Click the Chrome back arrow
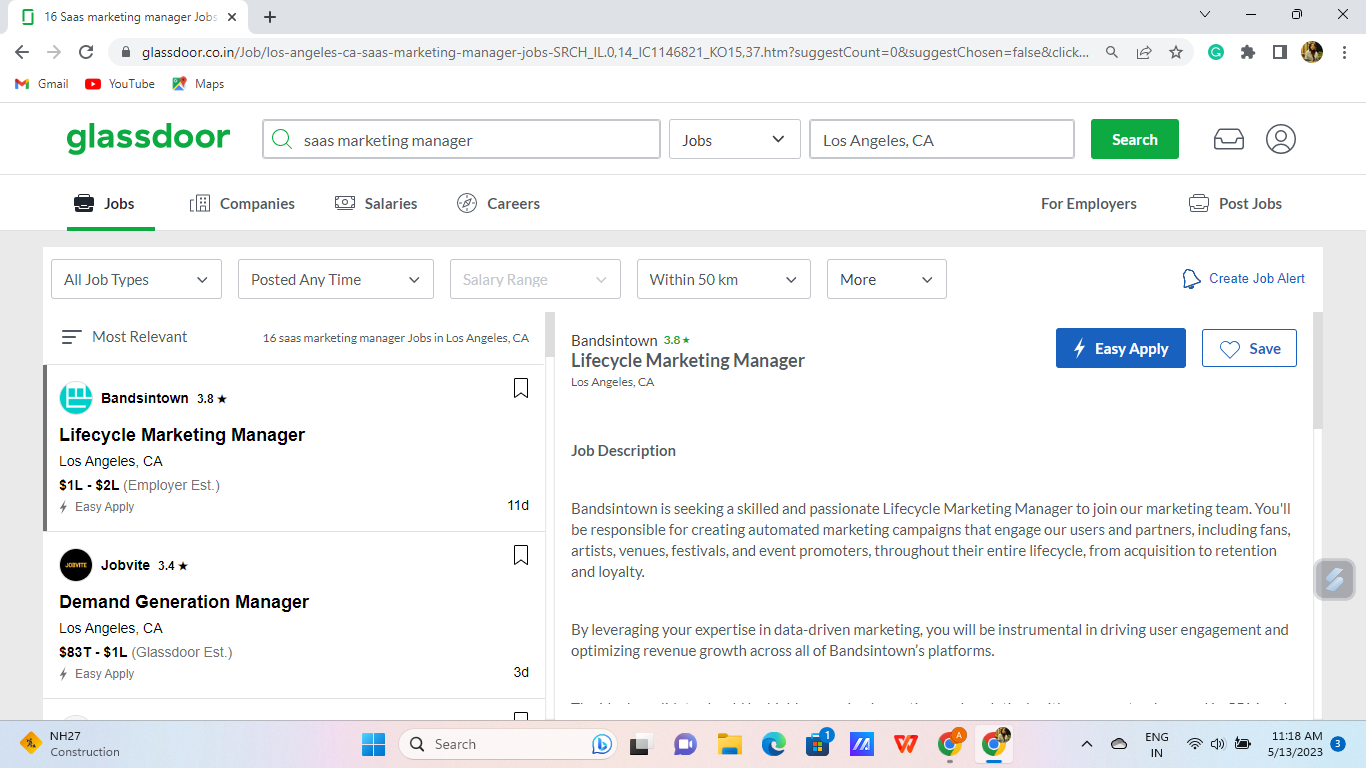The image size is (1366, 768). [22, 52]
